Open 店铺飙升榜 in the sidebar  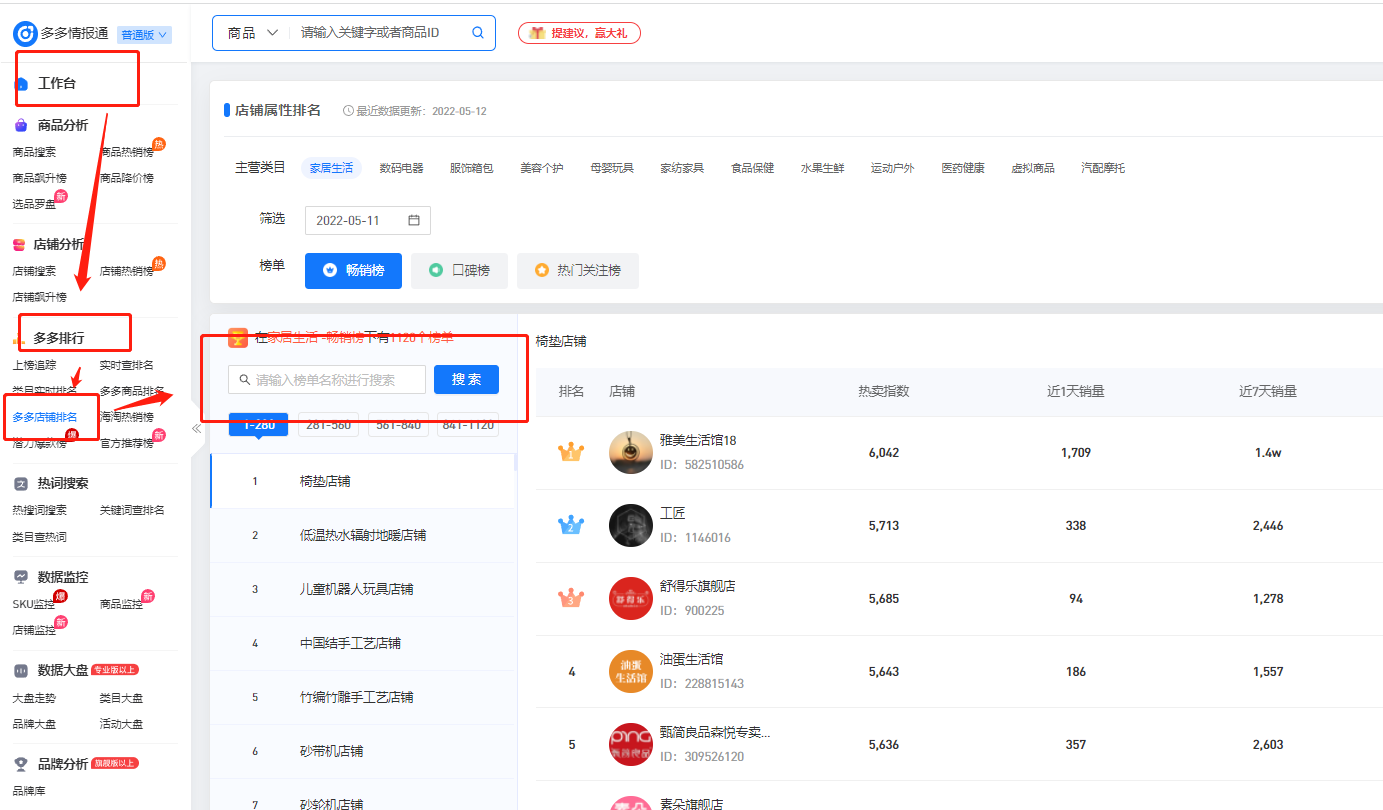pos(40,297)
